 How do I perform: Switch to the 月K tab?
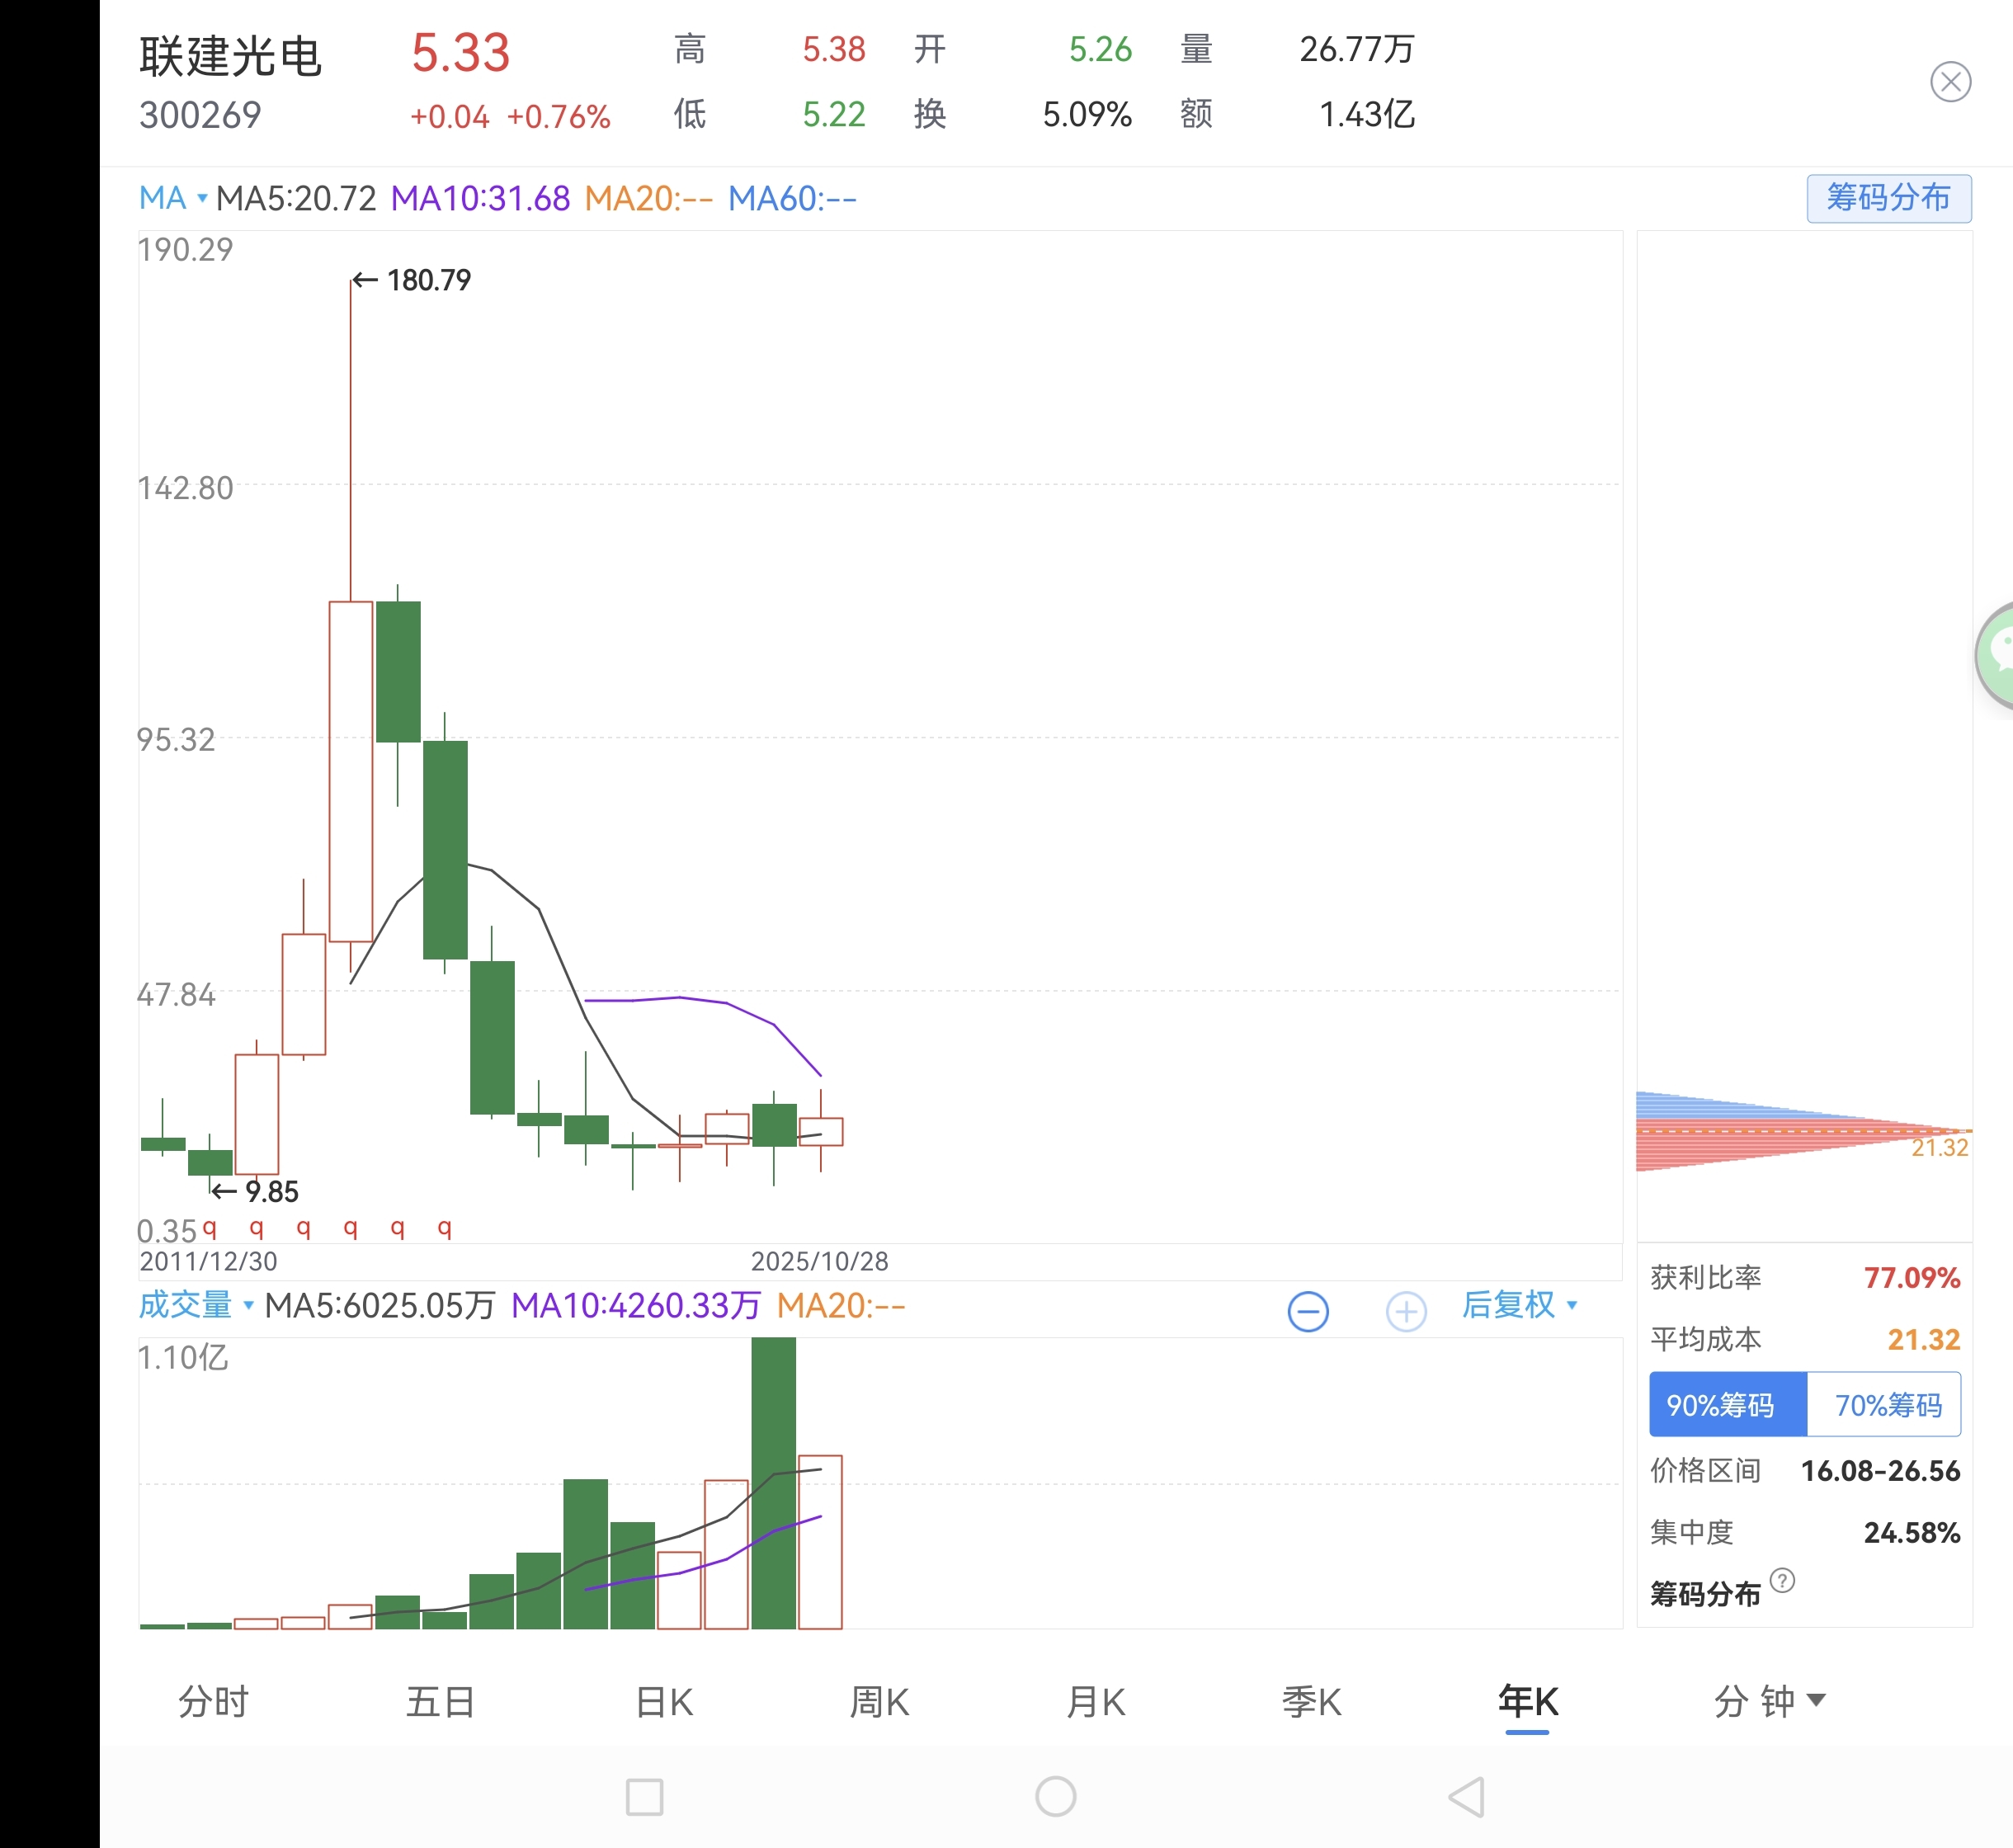tap(1096, 1701)
